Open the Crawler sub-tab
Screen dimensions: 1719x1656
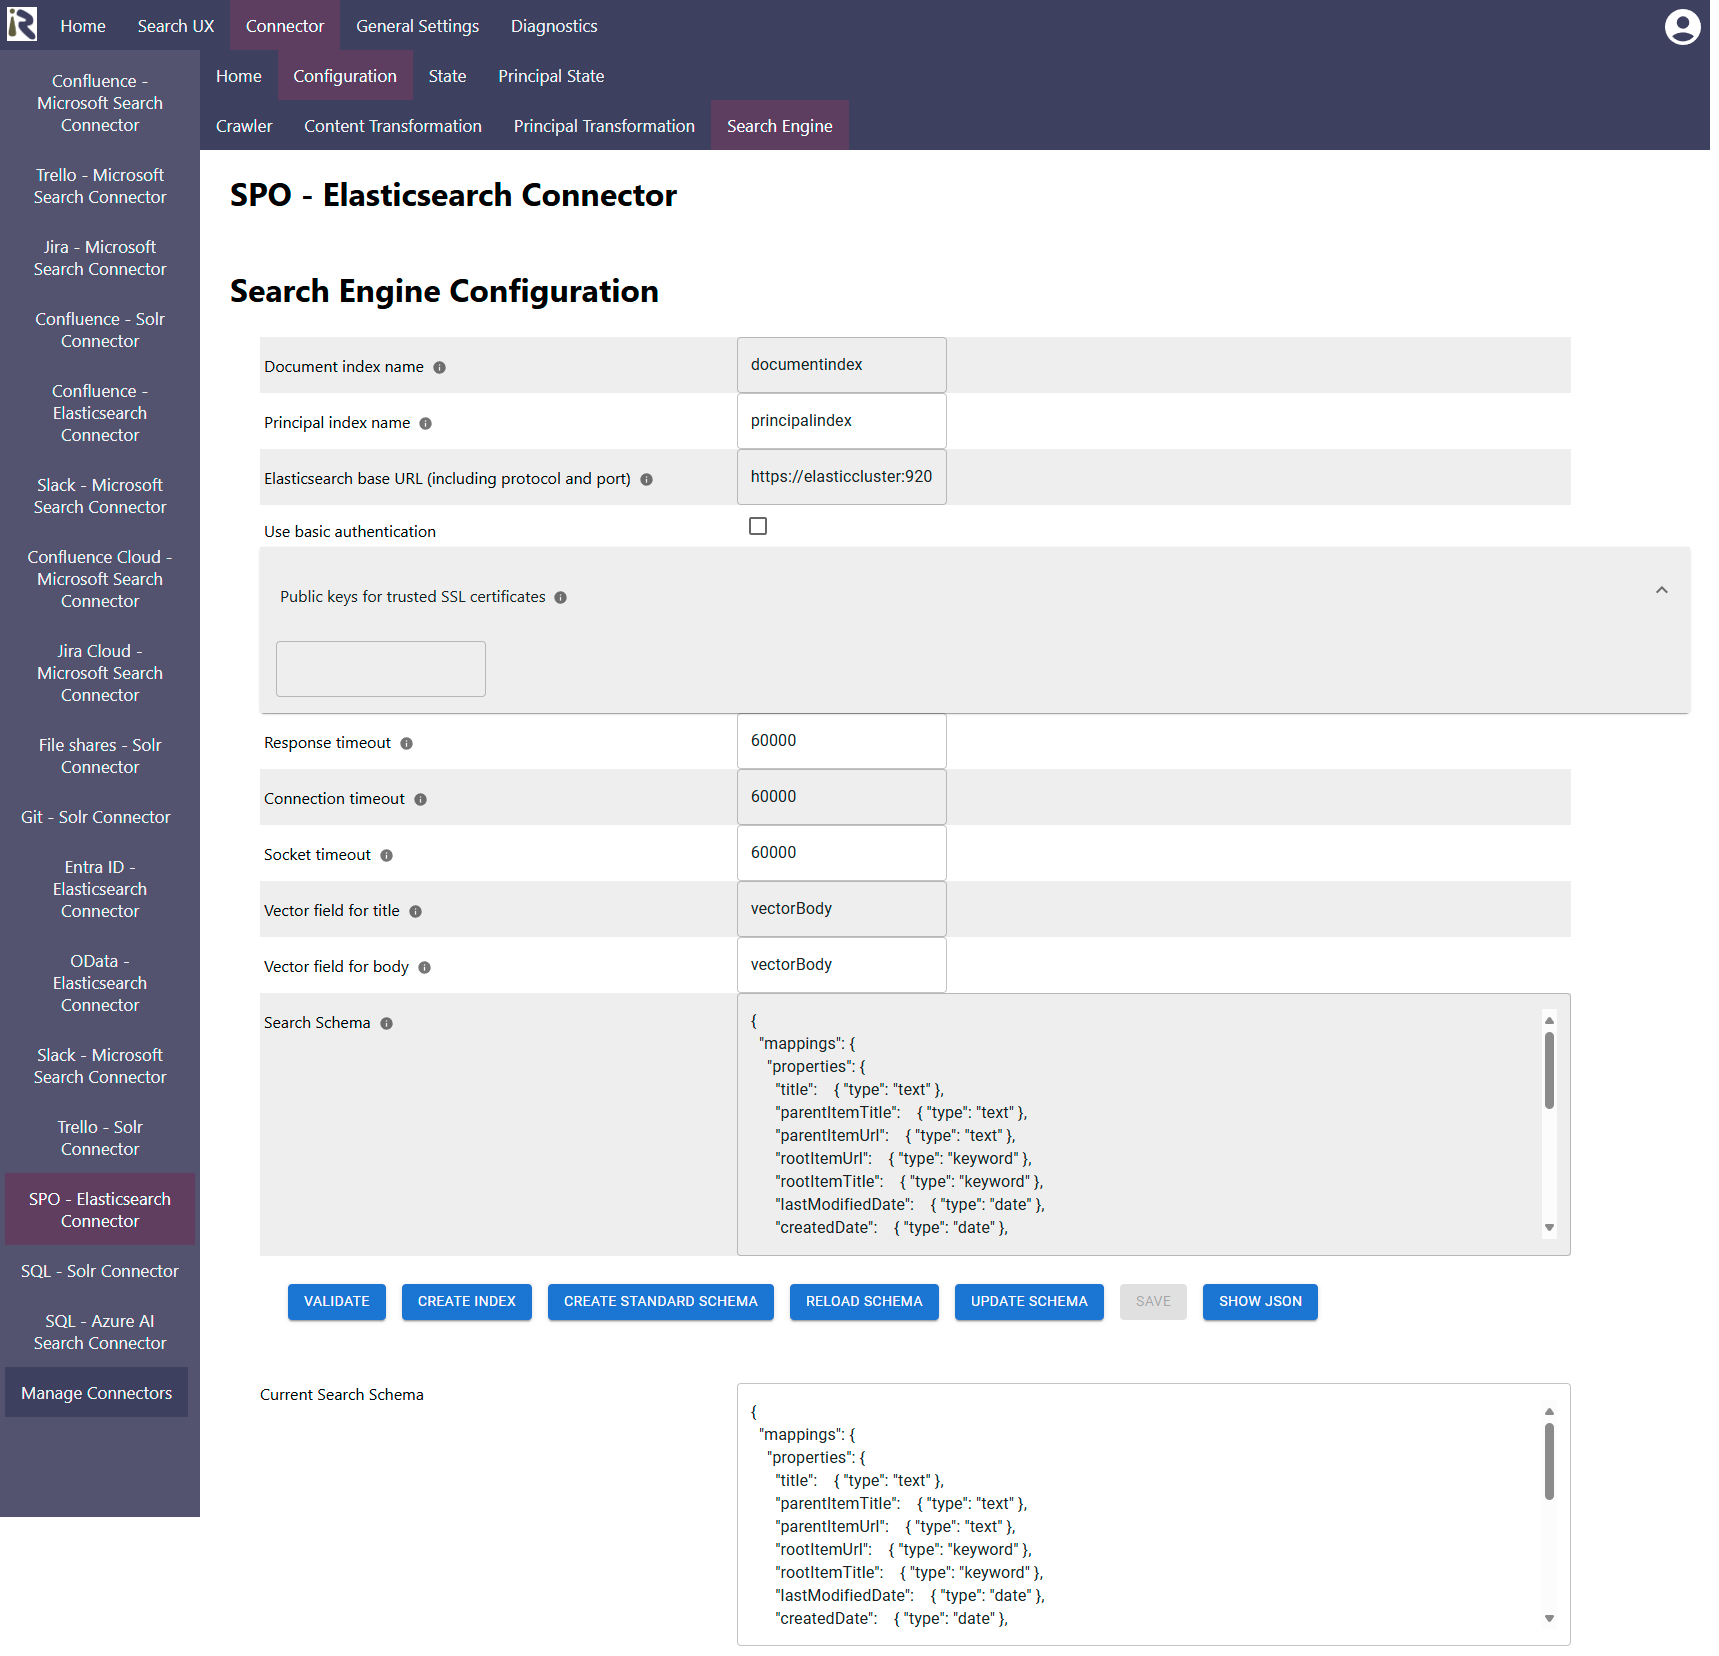(244, 126)
